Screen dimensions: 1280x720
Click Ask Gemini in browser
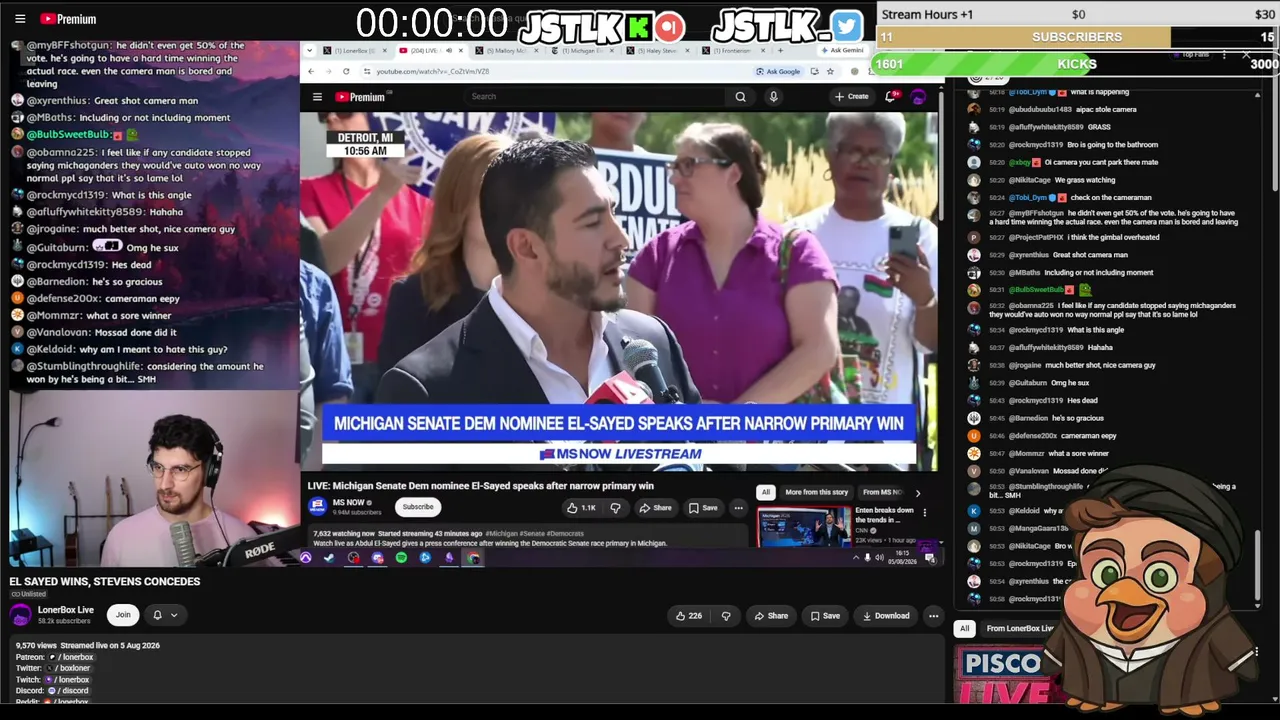(841, 50)
